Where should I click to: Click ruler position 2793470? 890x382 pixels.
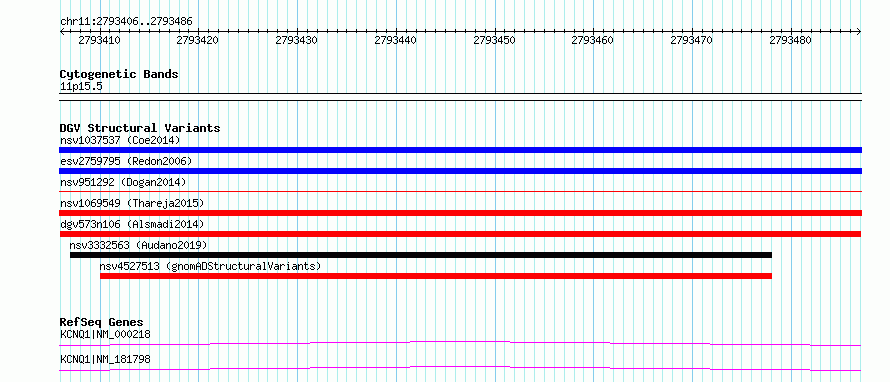tap(691, 40)
